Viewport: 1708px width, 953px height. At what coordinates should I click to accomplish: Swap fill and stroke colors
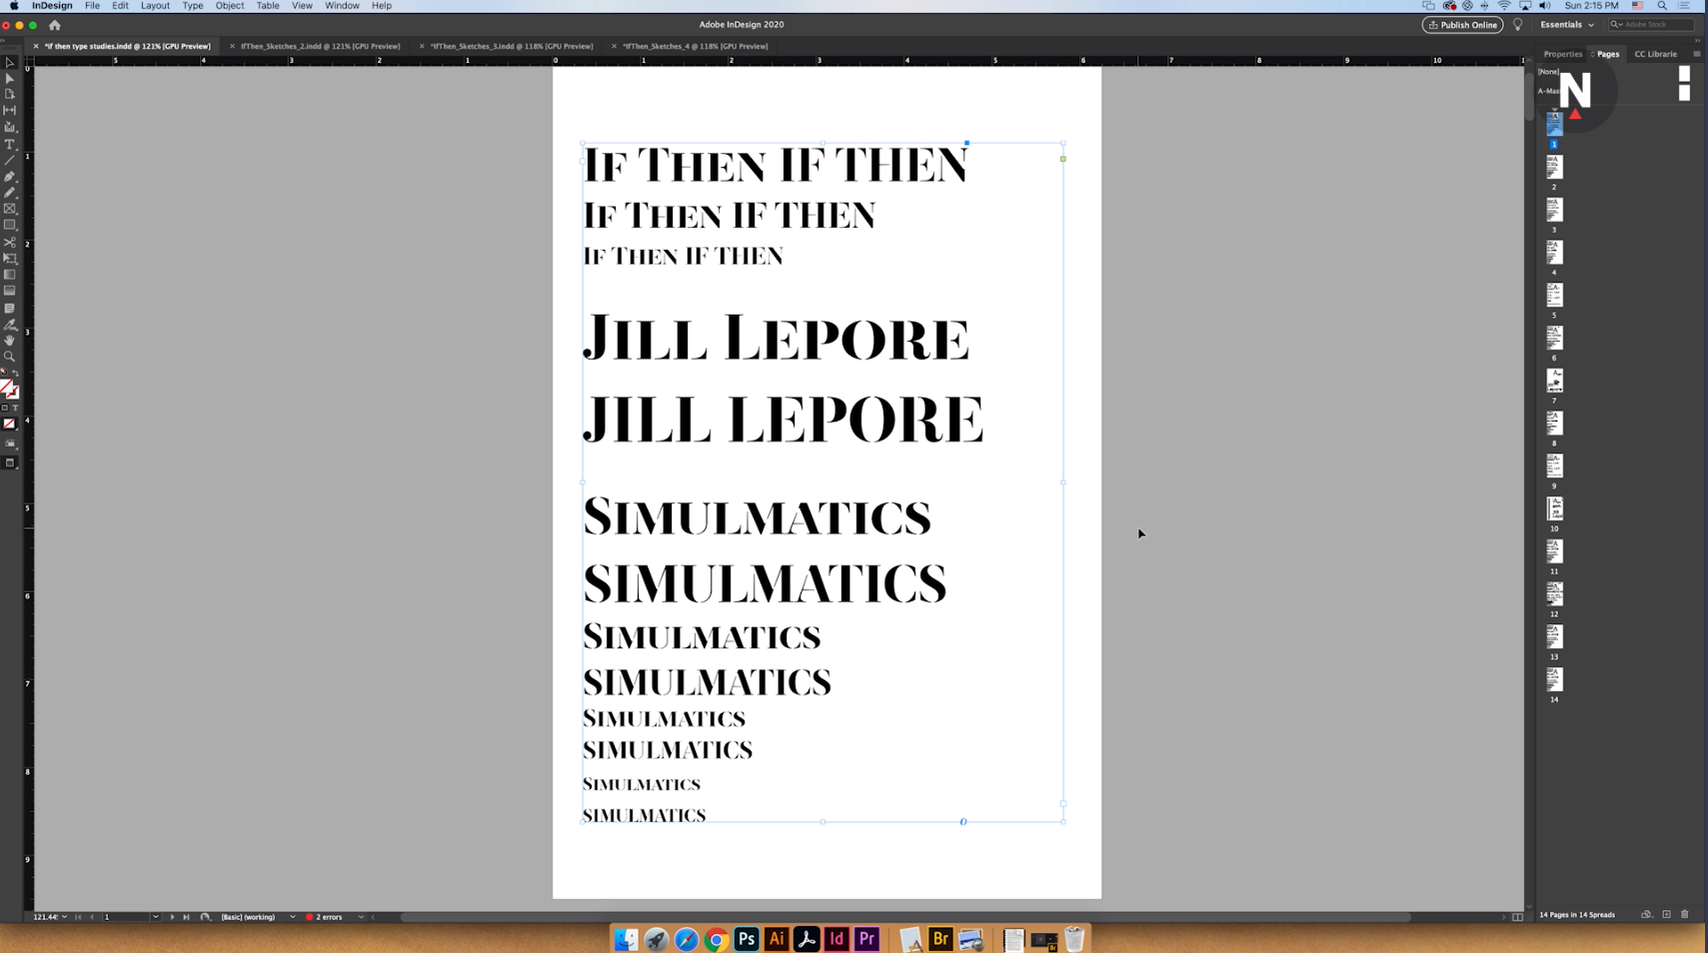click(15, 373)
